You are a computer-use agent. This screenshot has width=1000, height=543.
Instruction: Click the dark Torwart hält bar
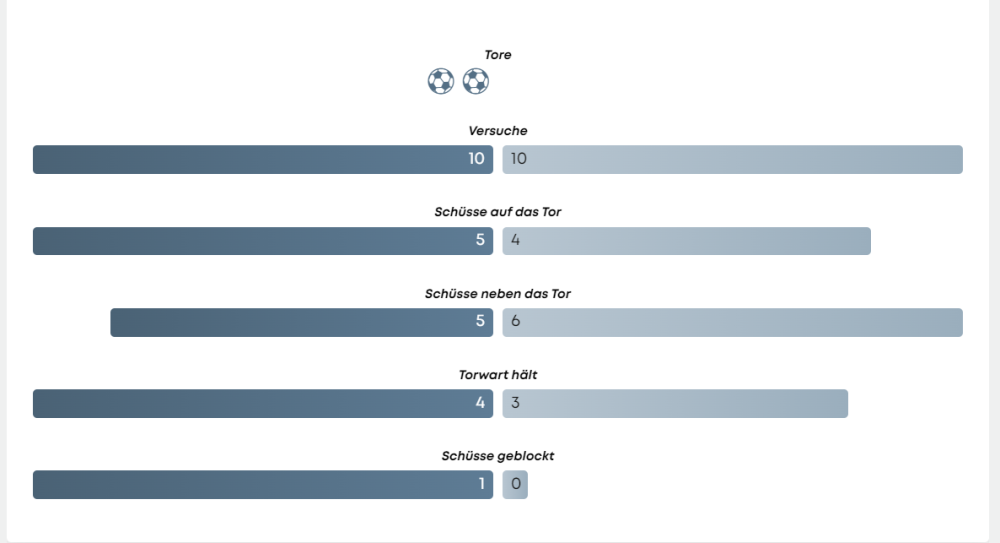click(x=263, y=403)
